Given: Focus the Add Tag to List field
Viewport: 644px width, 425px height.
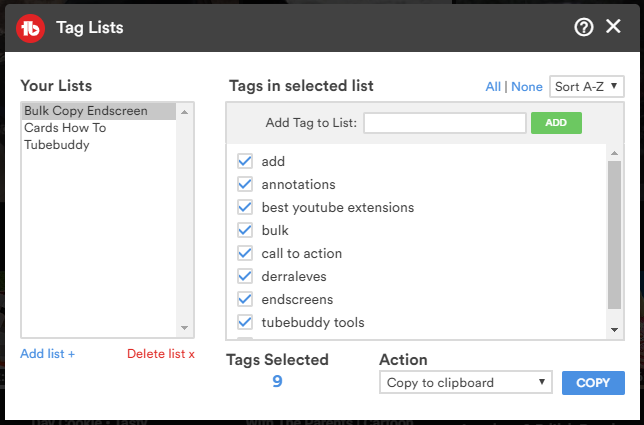Looking at the screenshot, I should coord(444,123).
